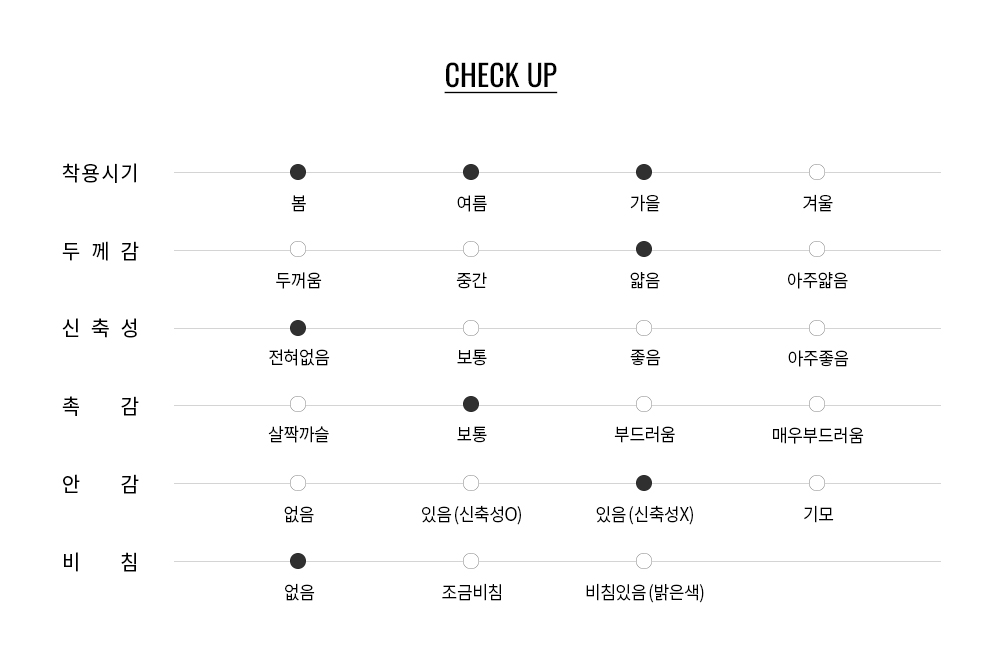Select 비침있음(밝은색) transparency circle

644,561
